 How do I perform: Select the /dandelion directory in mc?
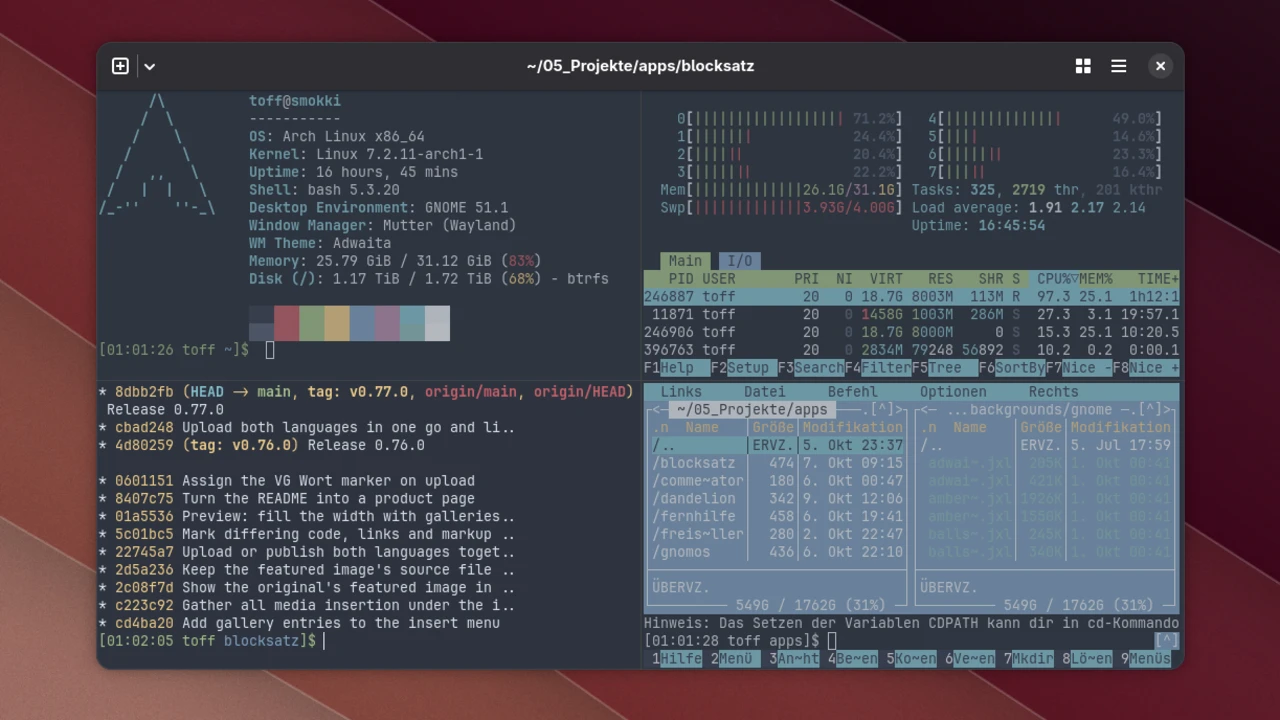click(777, 499)
